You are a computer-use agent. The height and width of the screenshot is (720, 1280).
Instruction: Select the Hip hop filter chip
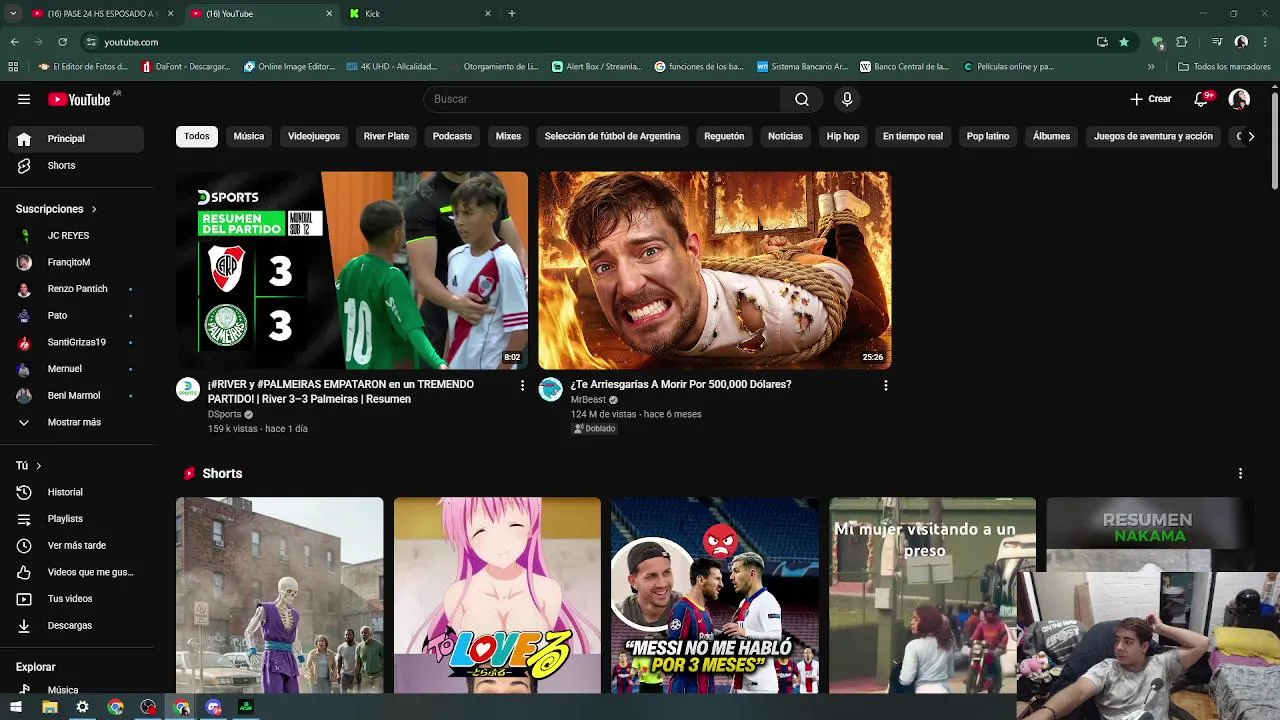[x=843, y=136]
